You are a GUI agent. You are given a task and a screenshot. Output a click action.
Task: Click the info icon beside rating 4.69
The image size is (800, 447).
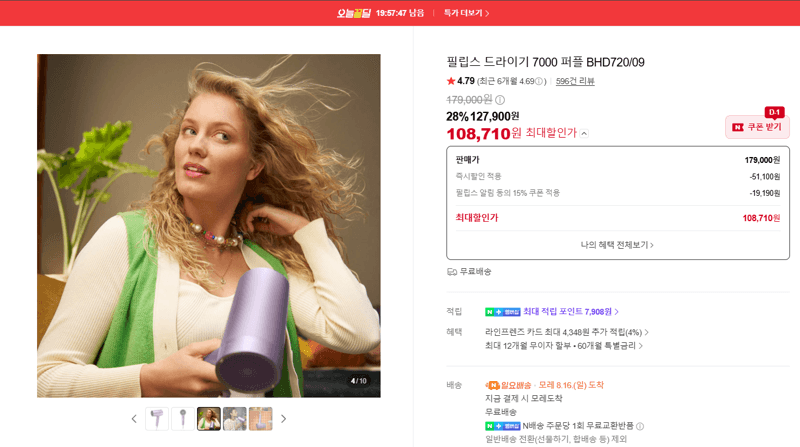pos(538,82)
